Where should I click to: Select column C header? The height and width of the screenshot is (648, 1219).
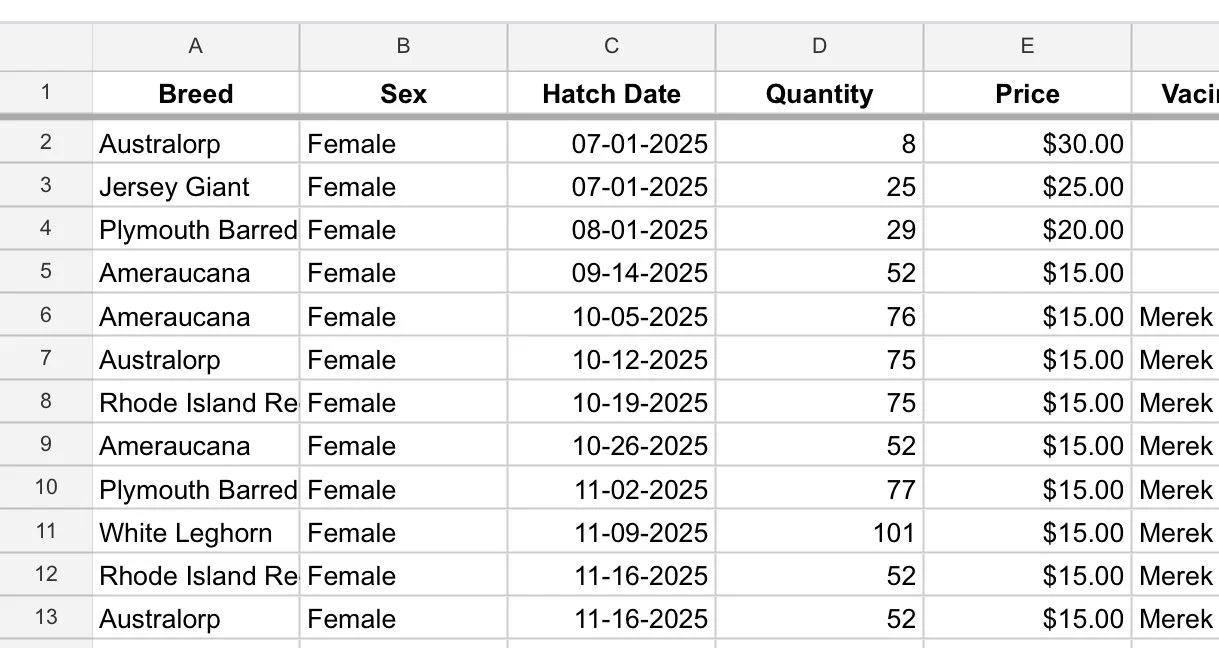611,46
